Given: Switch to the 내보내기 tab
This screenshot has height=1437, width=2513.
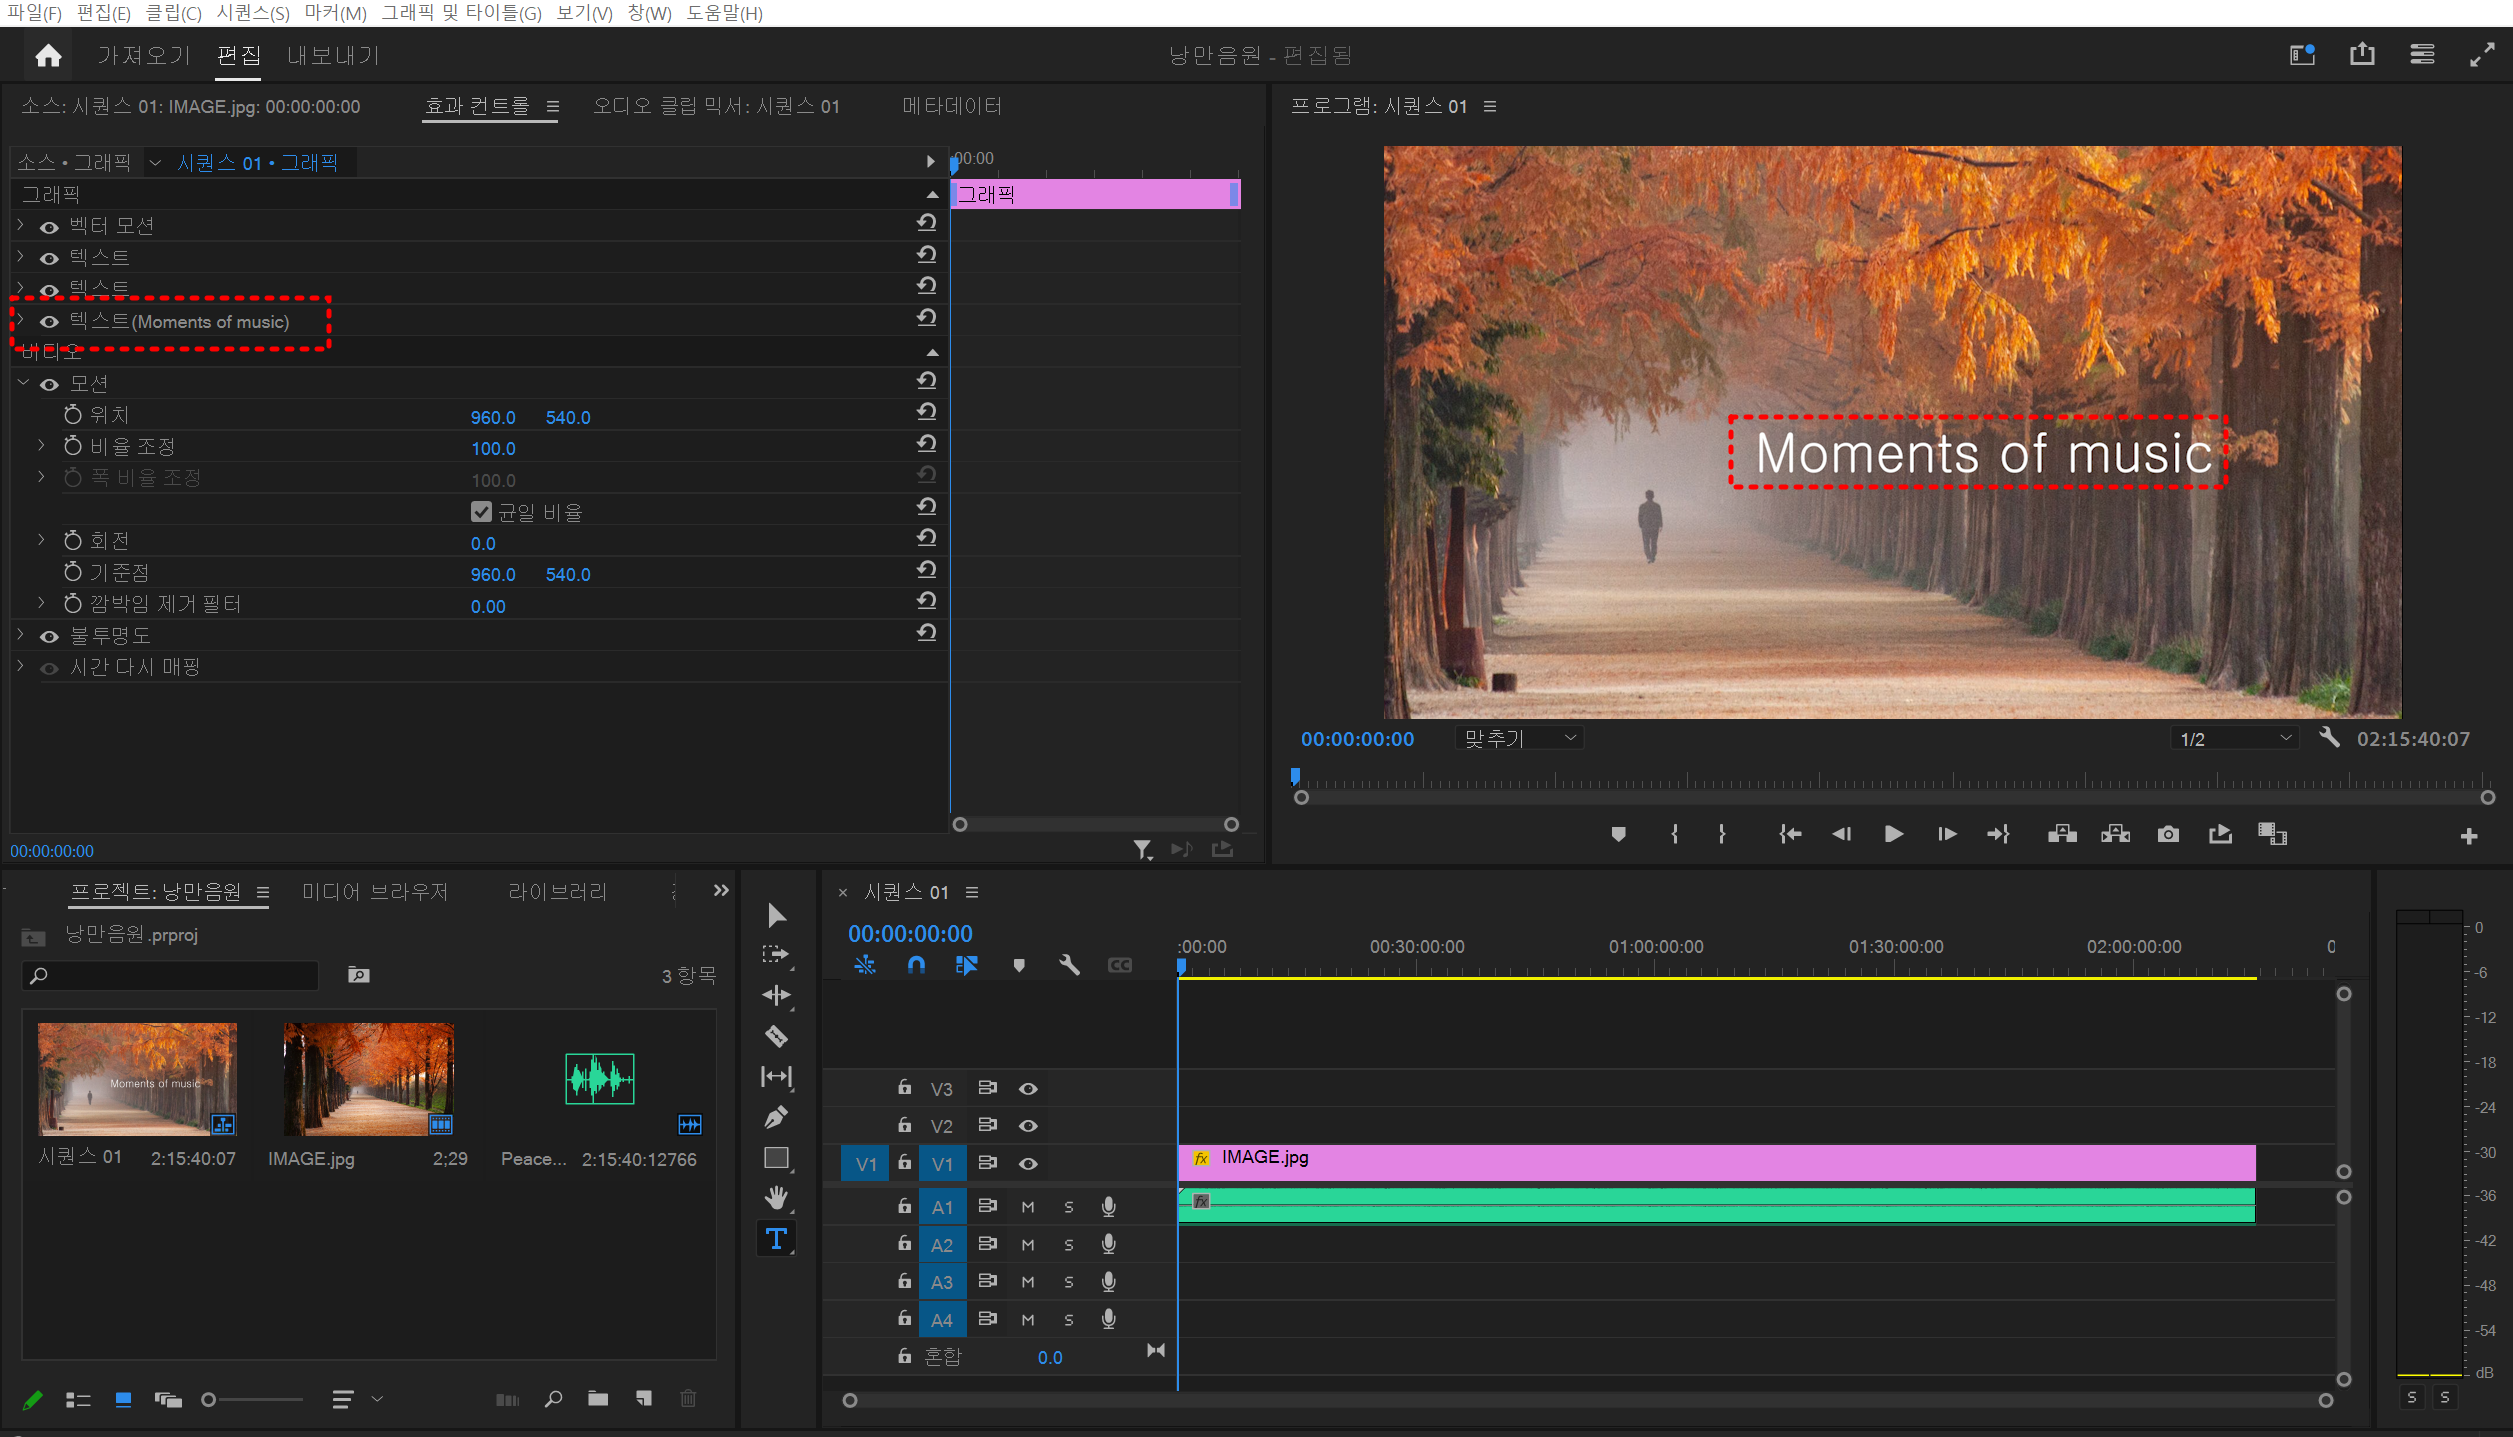Looking at the screenshot, I should (334, 55).
